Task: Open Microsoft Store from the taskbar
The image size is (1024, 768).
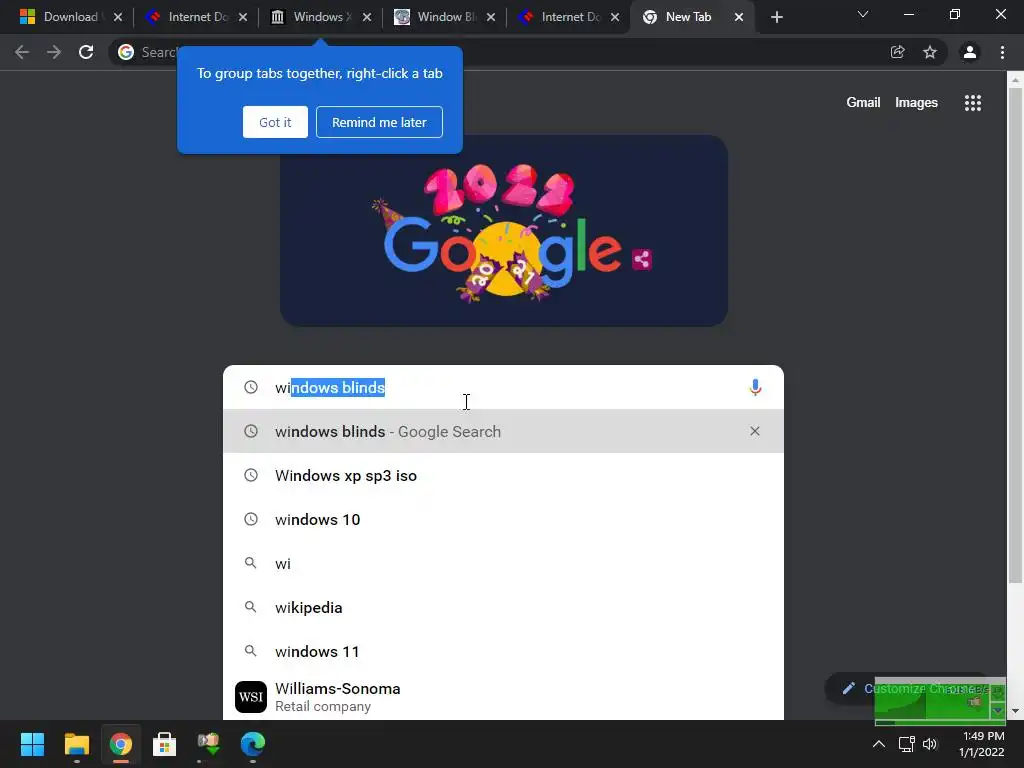Action: (x=165, y=744)
